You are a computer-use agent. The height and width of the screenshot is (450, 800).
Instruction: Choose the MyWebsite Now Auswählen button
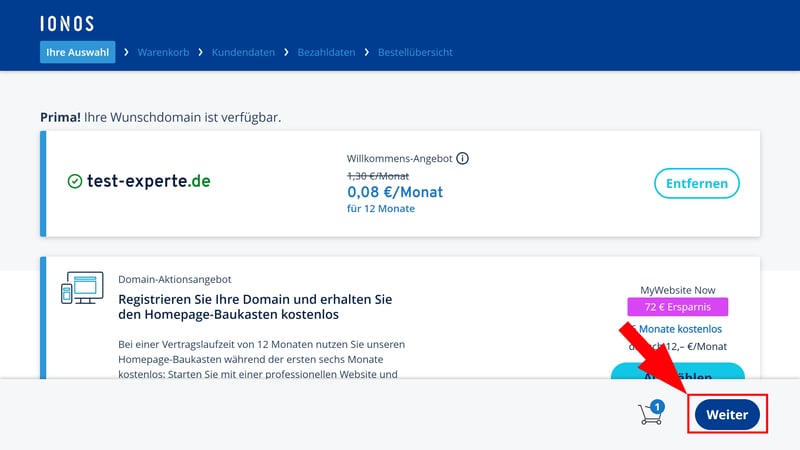tap(677, 374)
